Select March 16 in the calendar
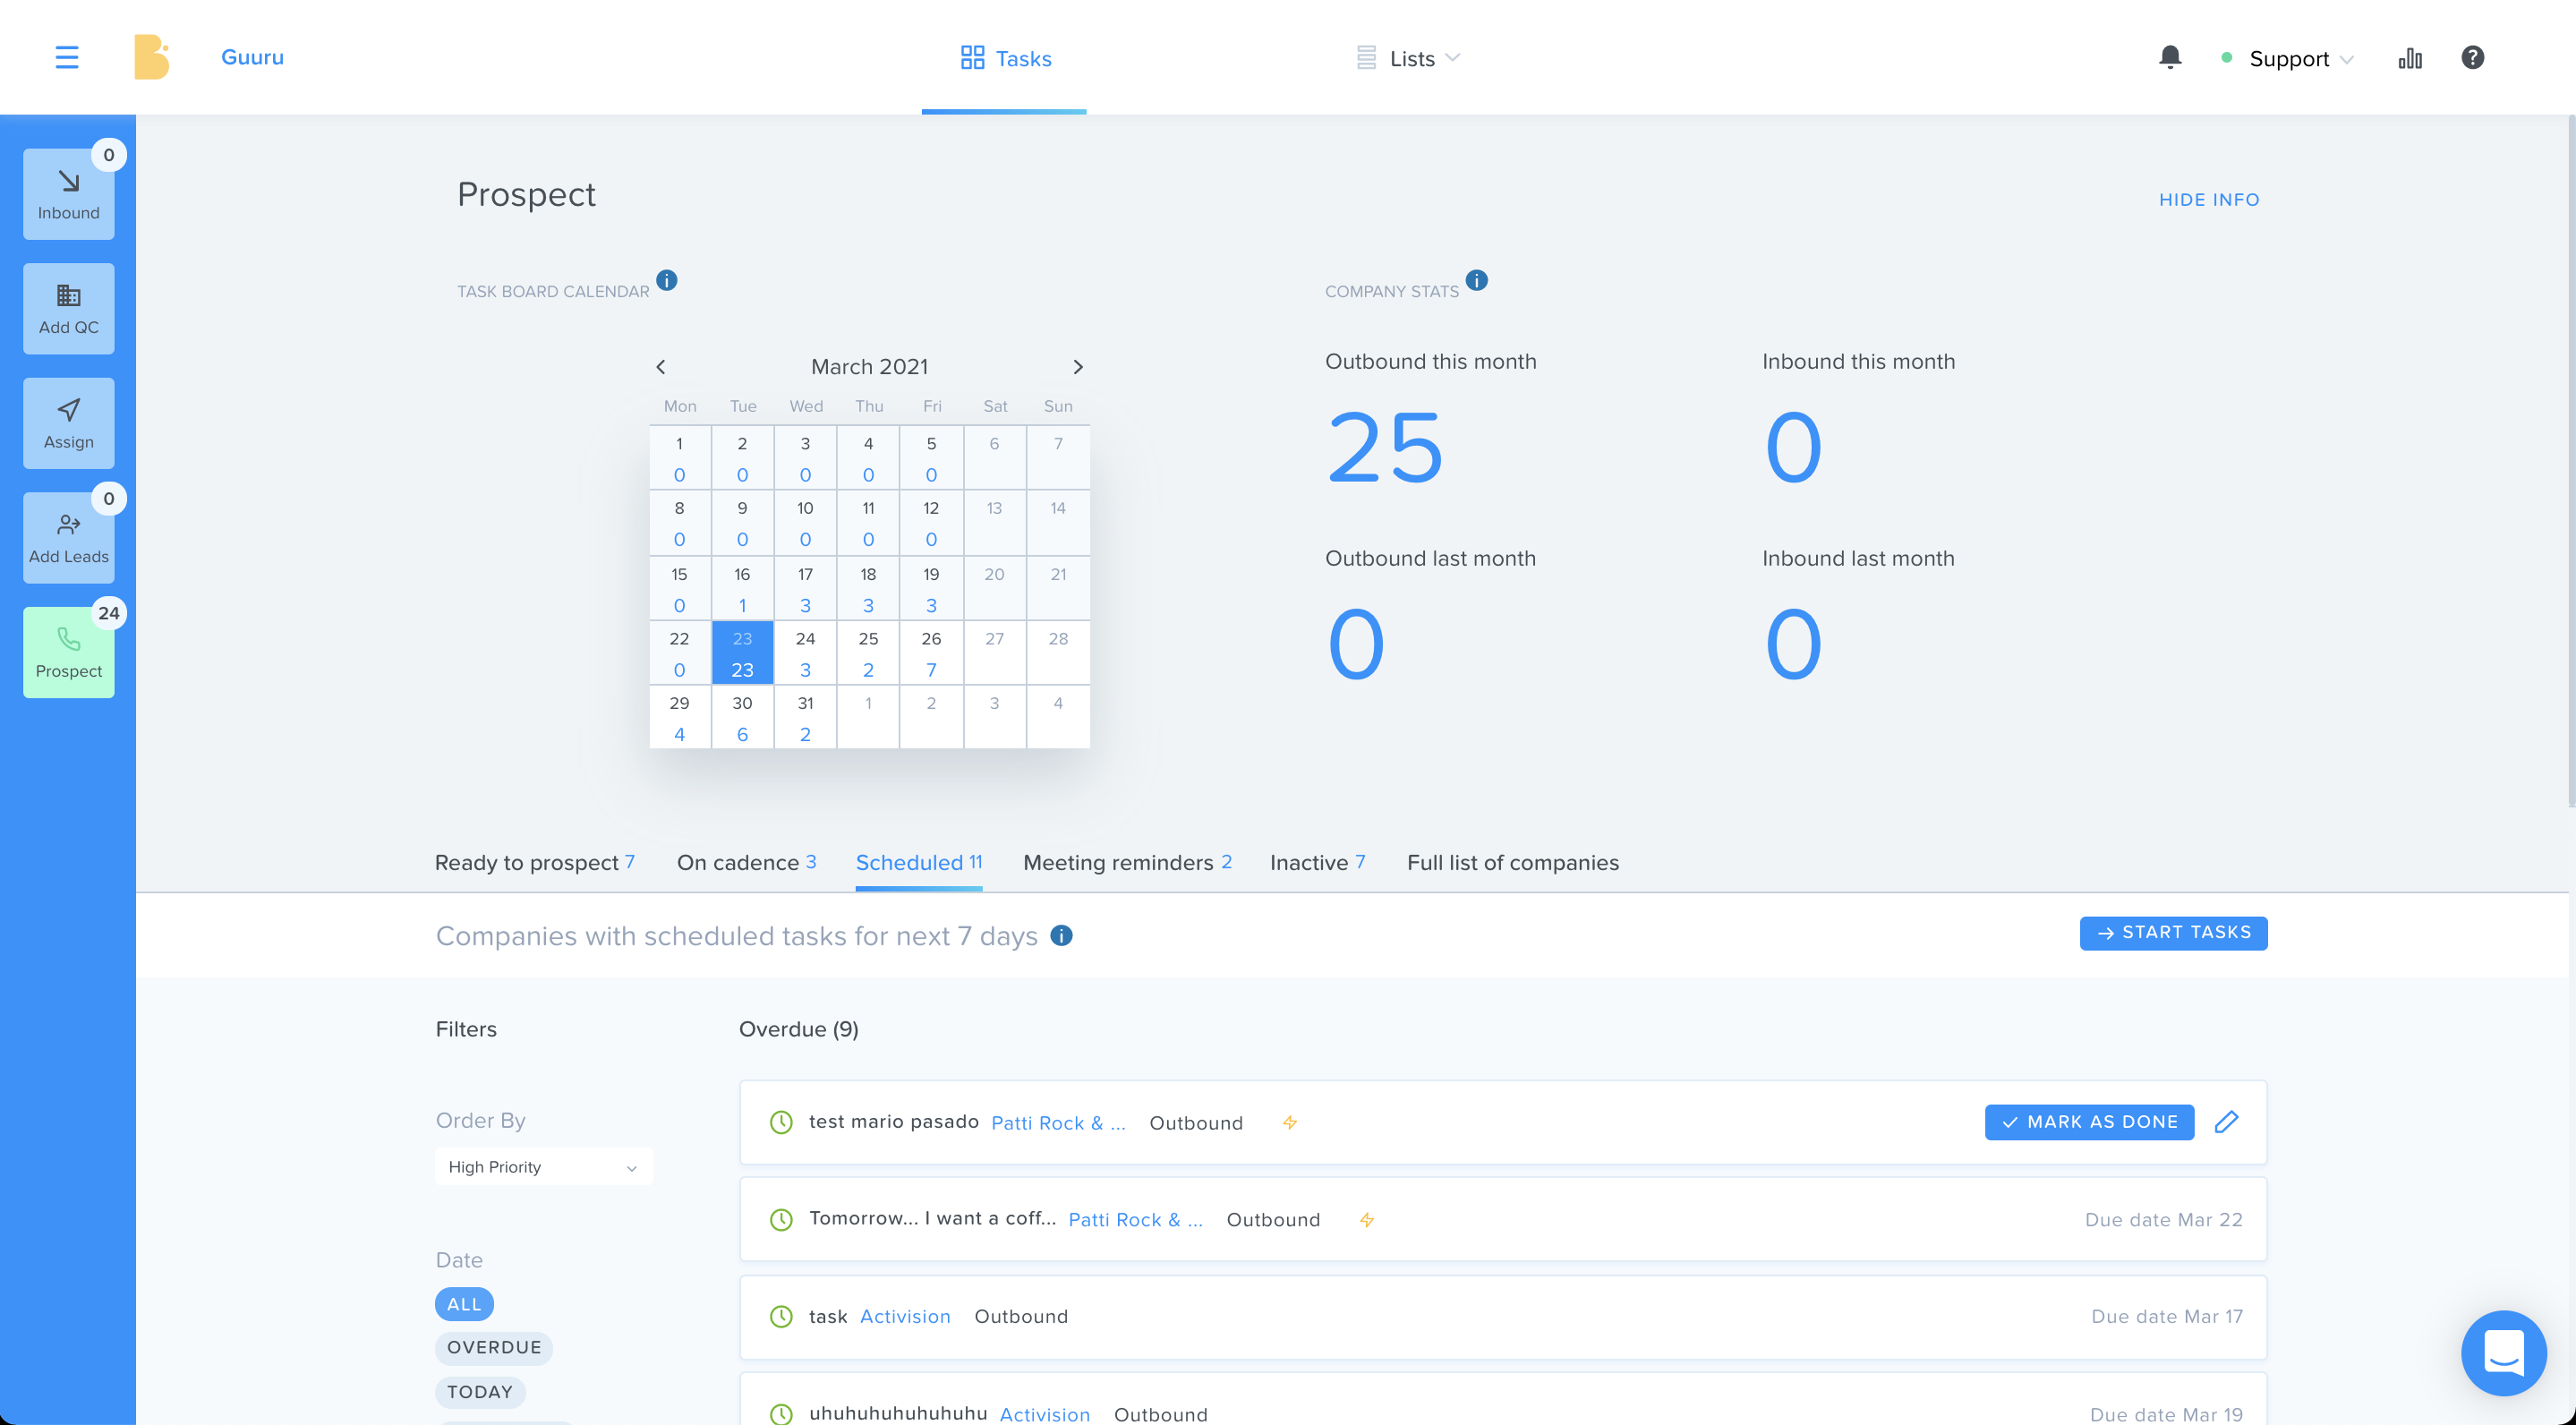 [x=742, y=588]
